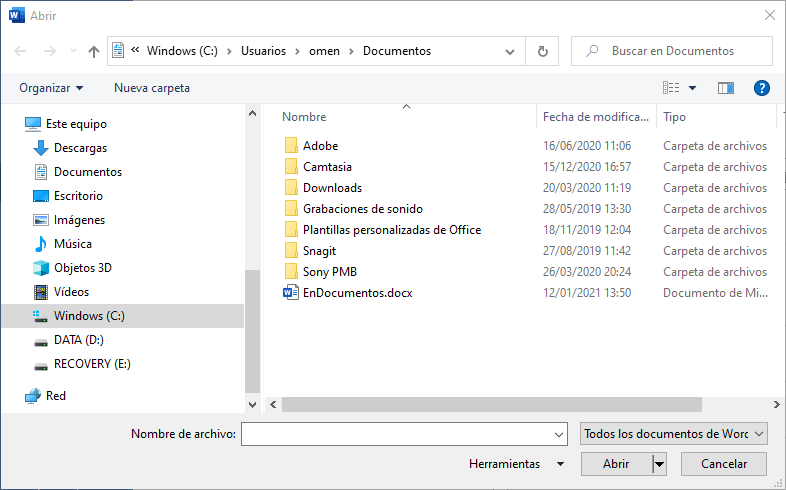Image resolution: width=786 pixels, height=490 pixels.
Task: Close the Abrir dialog window
Action: [770, 16]
